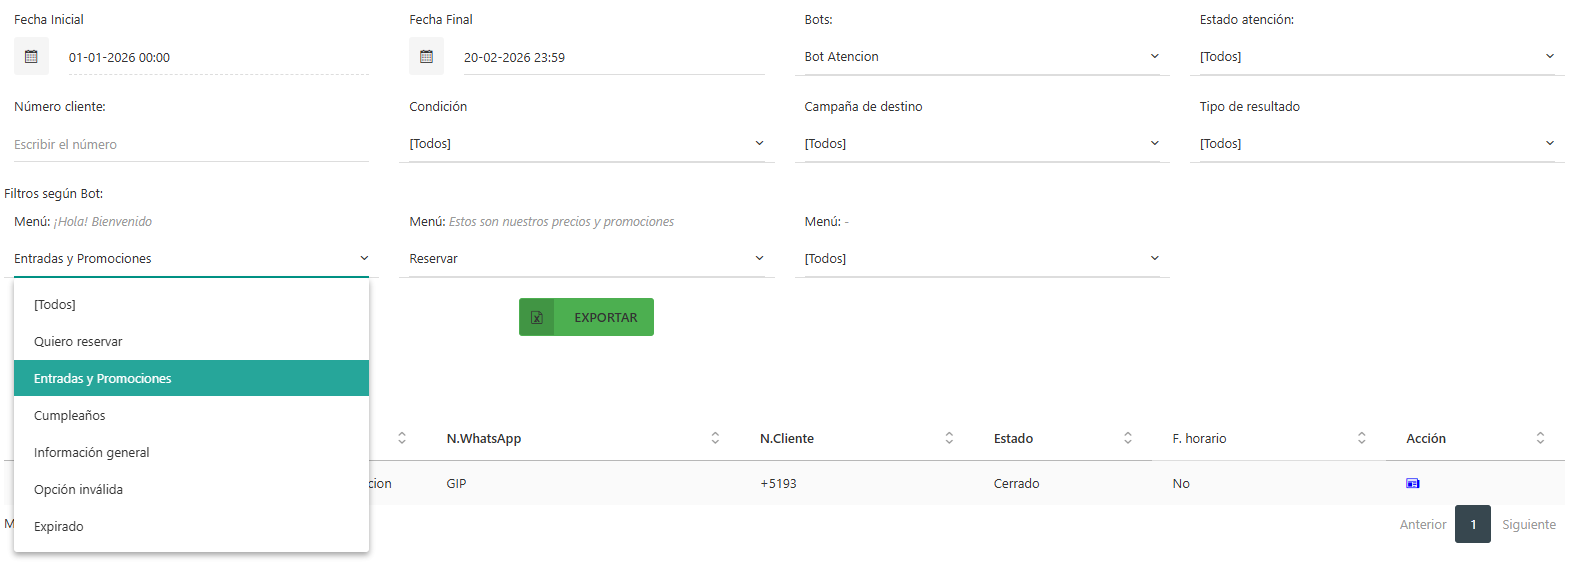Sort by the Acción column arrows
1573x562 pixels.
1540,438
